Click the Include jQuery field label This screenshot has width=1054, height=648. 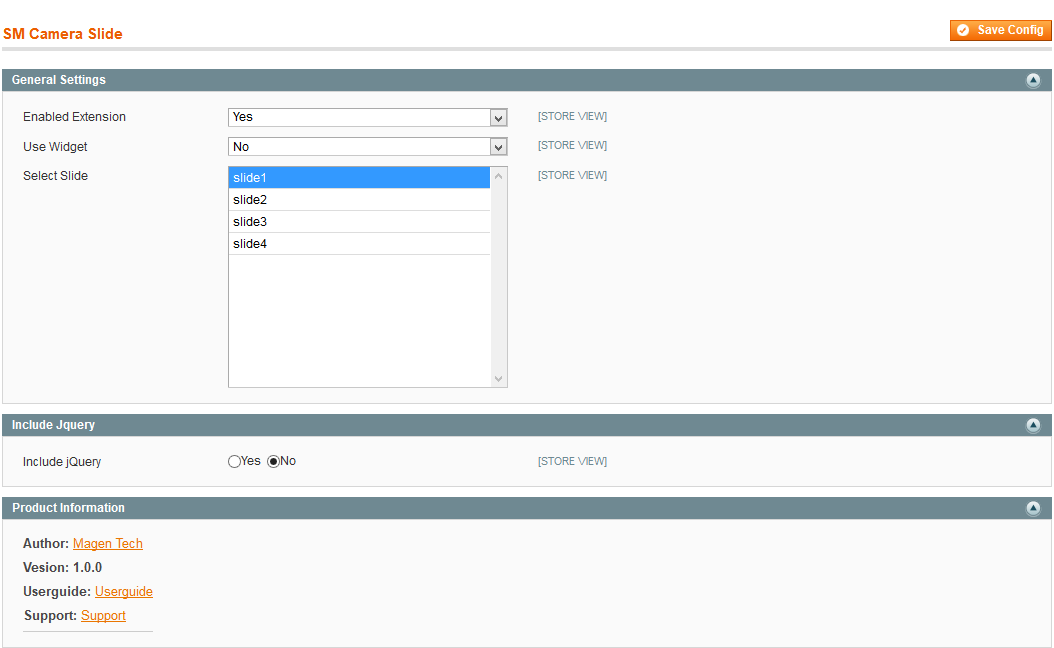tap(62, 462)
